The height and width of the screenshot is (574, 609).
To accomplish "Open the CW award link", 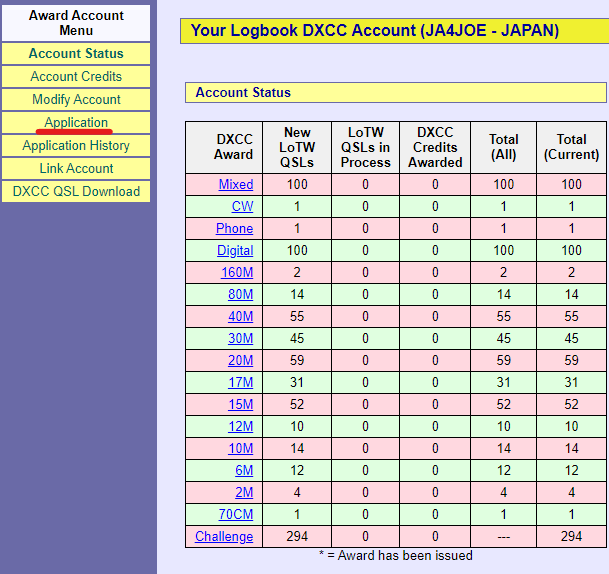I will 242,206.
